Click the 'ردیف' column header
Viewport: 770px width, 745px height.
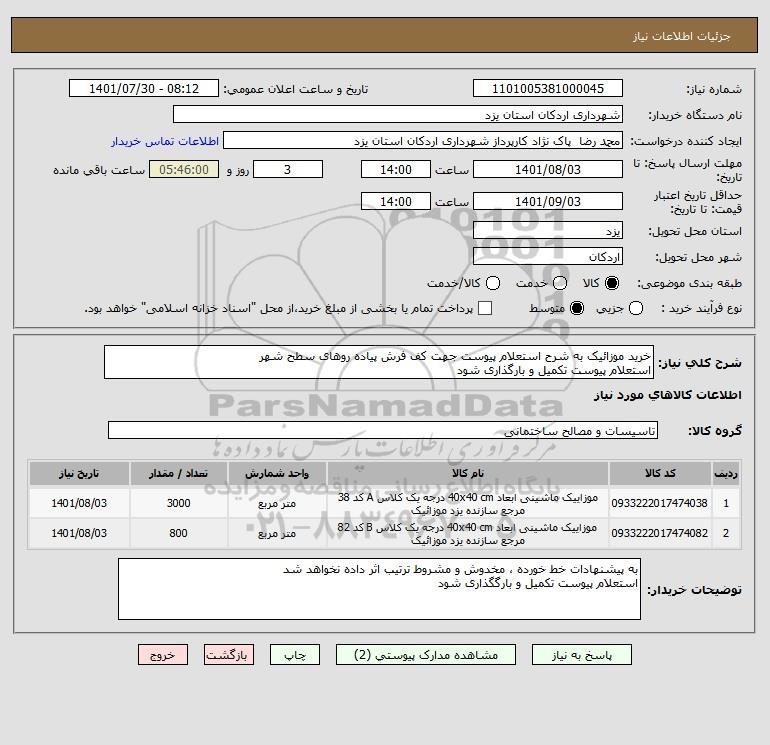[726, 473]
